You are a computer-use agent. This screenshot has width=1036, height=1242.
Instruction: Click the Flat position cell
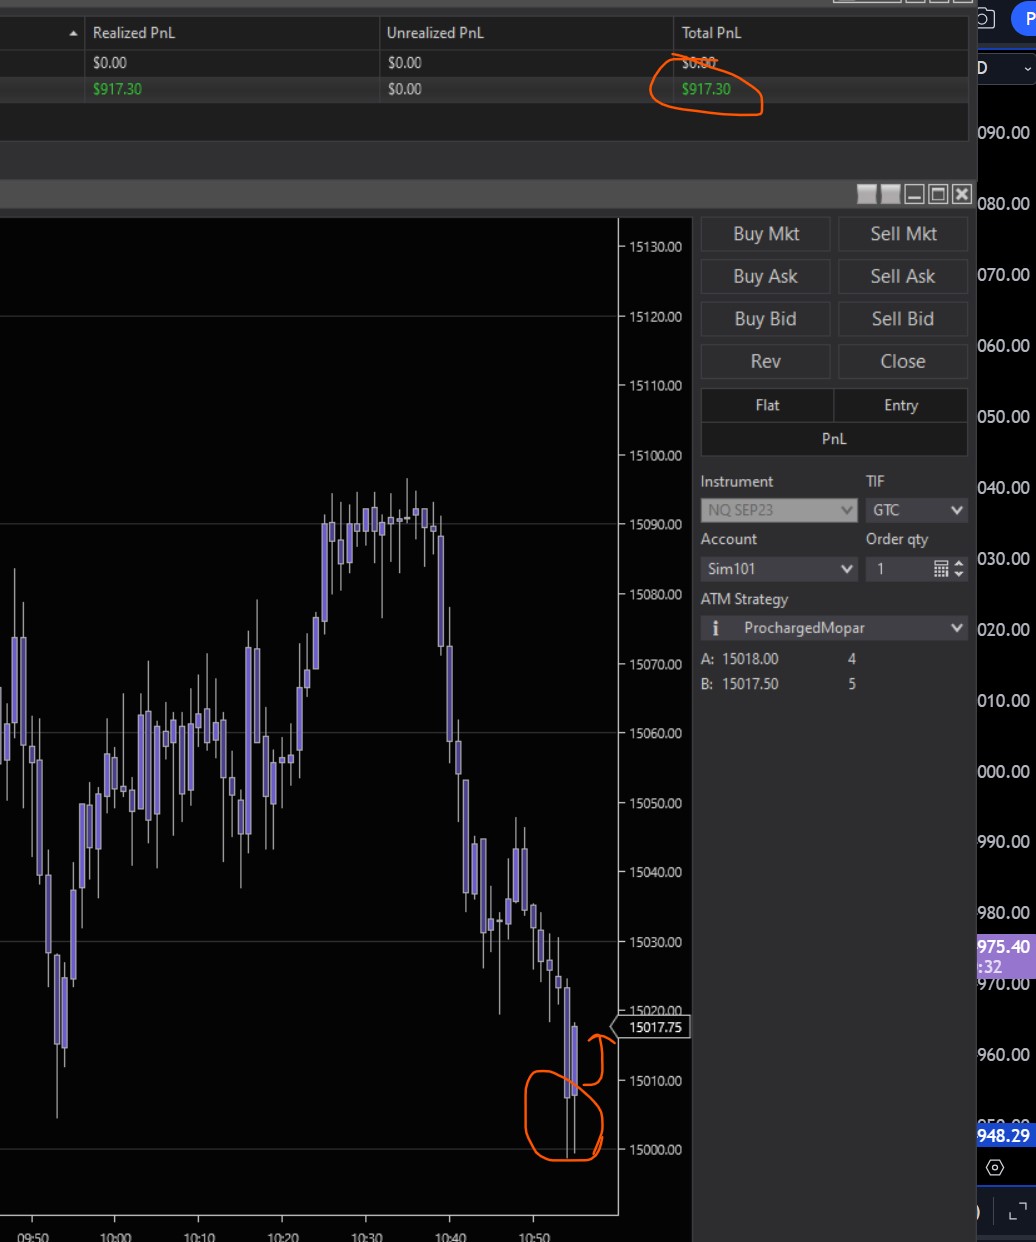(x=767, y=405)
